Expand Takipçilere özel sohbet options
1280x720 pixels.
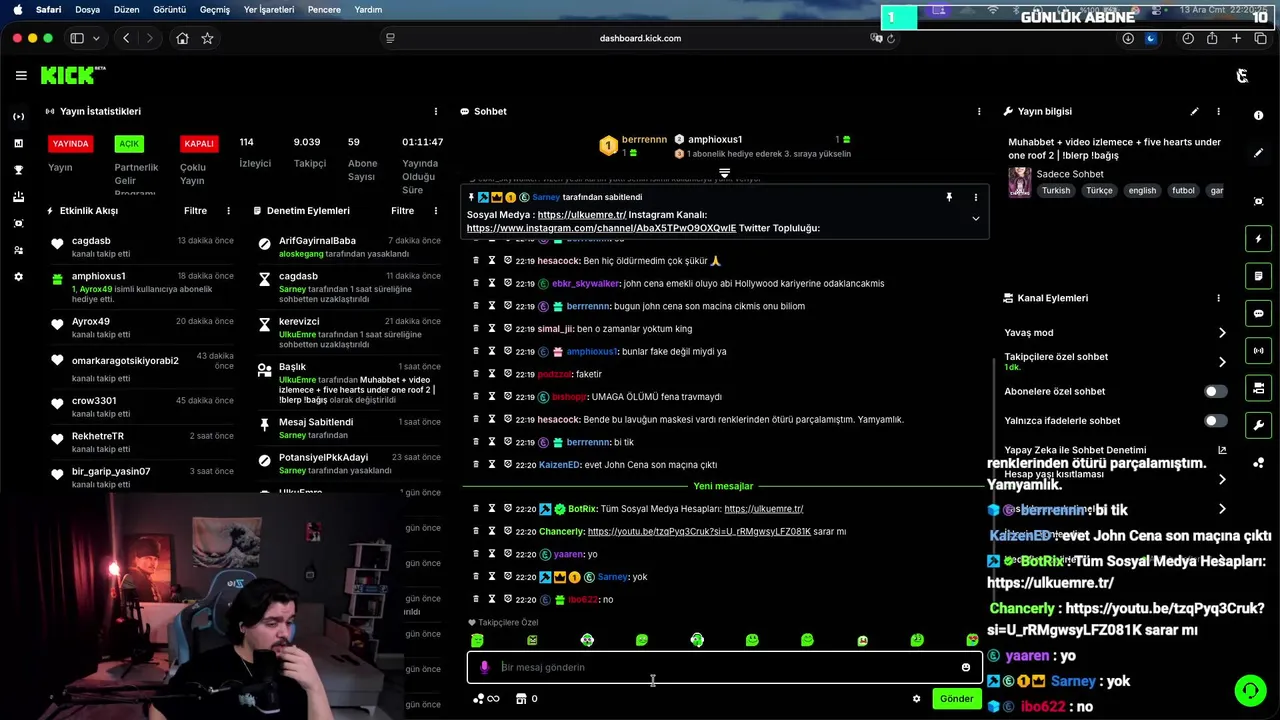[1222, 362]
